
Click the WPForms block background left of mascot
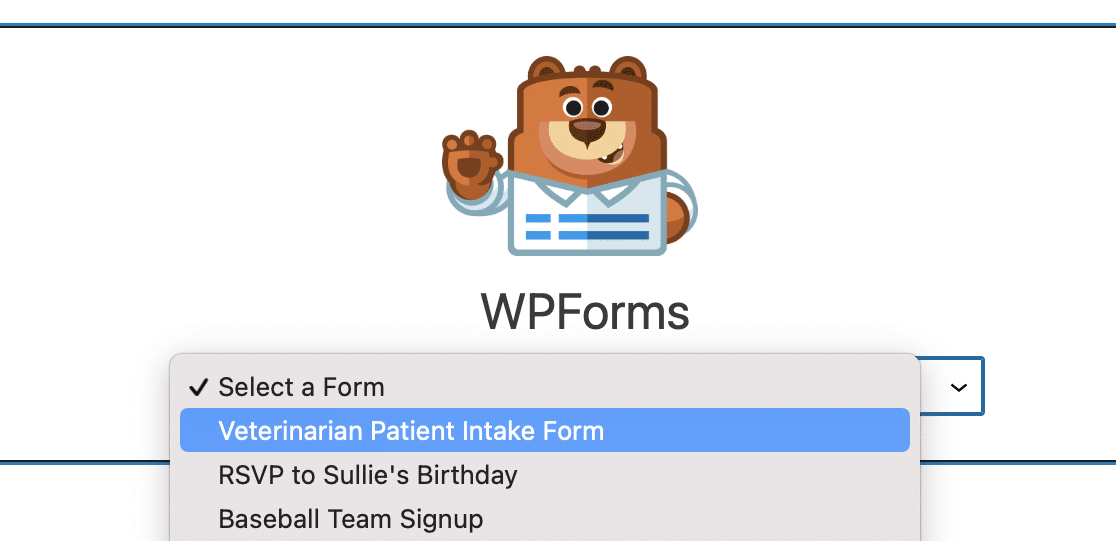coord(214,178)
